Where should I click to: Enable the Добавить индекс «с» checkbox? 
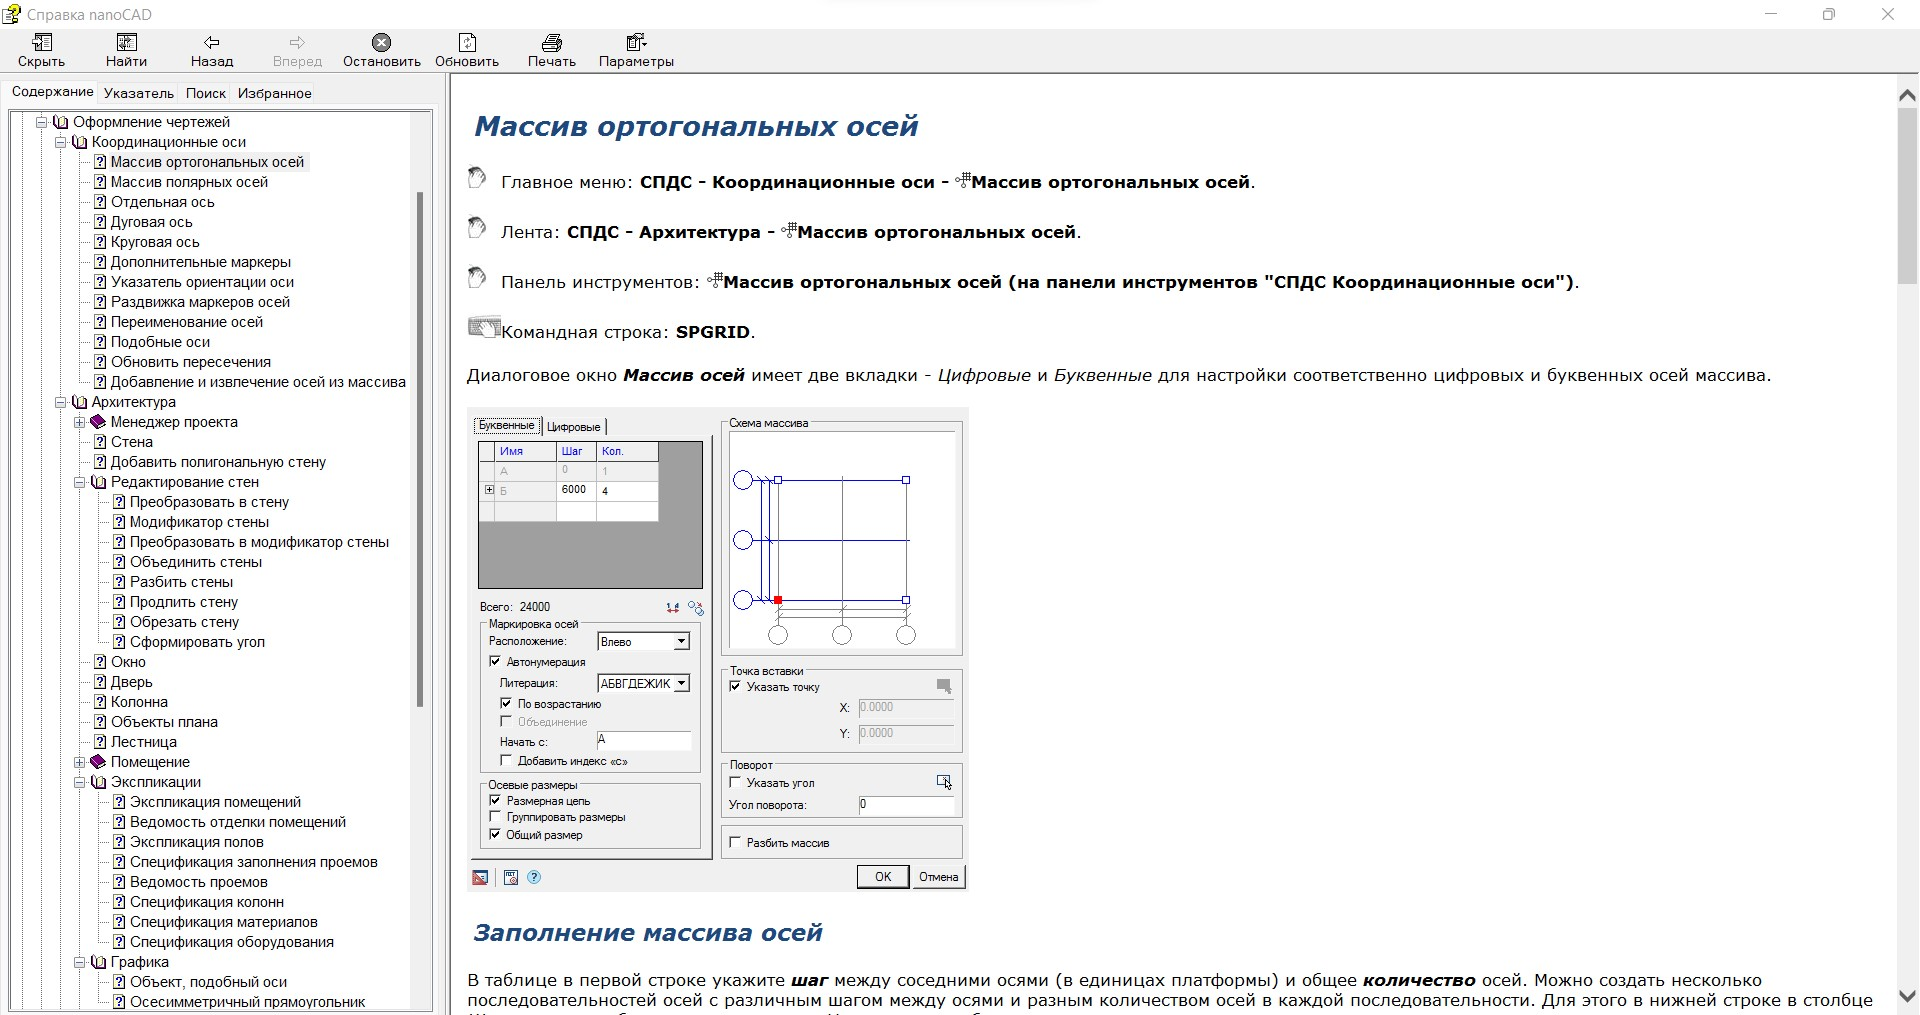506,761
